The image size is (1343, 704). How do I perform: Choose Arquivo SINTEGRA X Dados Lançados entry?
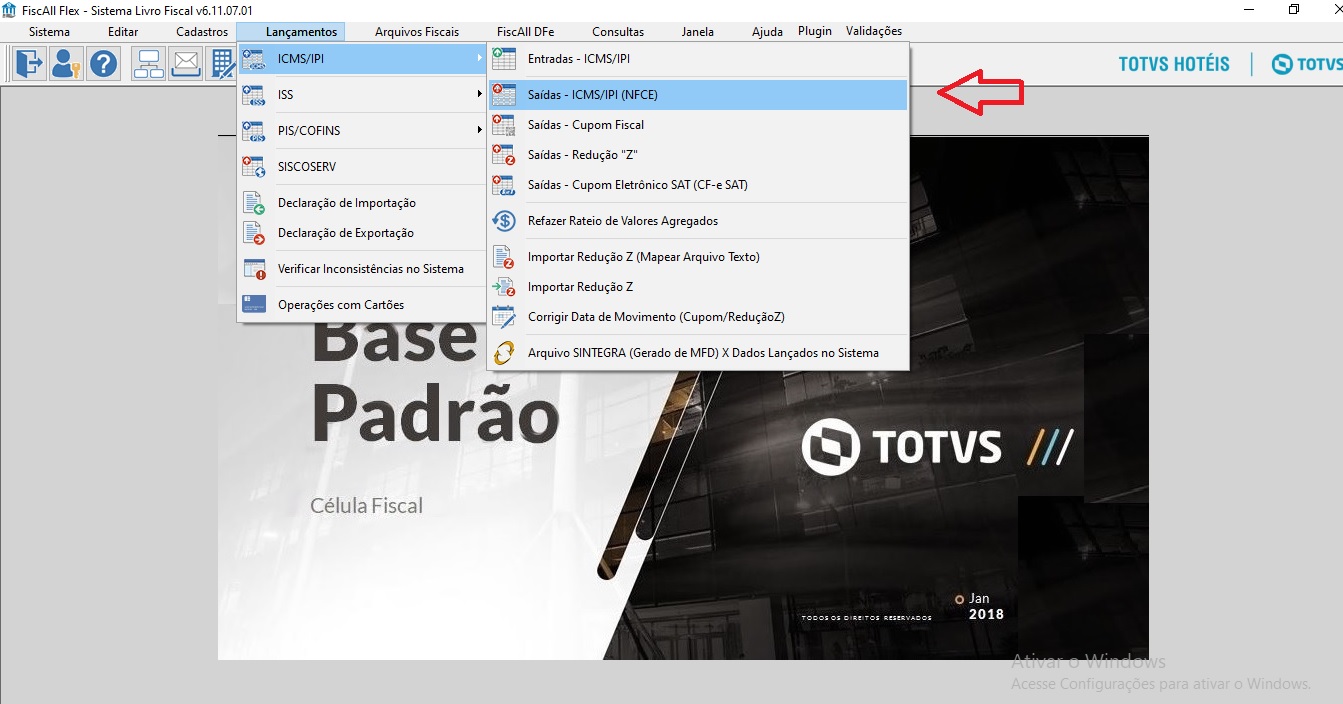698,353
